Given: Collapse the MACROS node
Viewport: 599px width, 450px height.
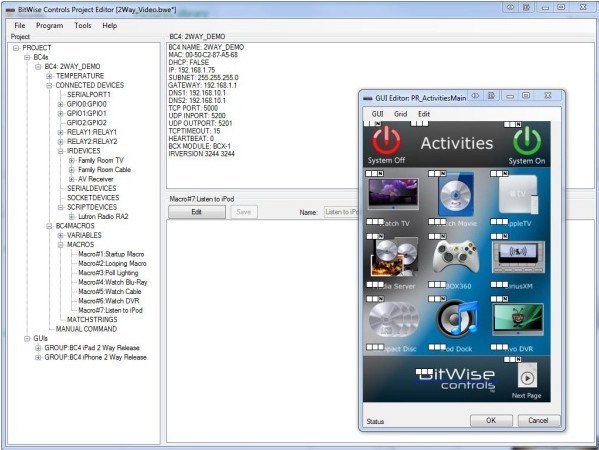Looking at the screenshot, I should click(60, 245).
